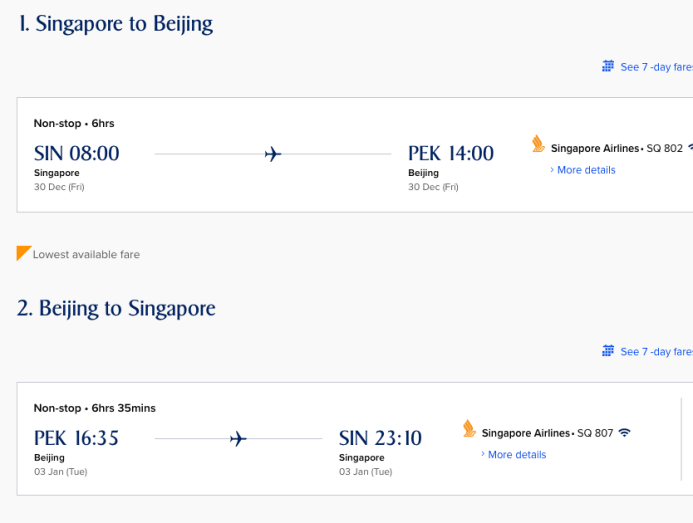Image resolution: width=693 pixels, height=523 pixels.
Task: Click the Beijing to Singapore section heading
Action: (x=116, y=308)
